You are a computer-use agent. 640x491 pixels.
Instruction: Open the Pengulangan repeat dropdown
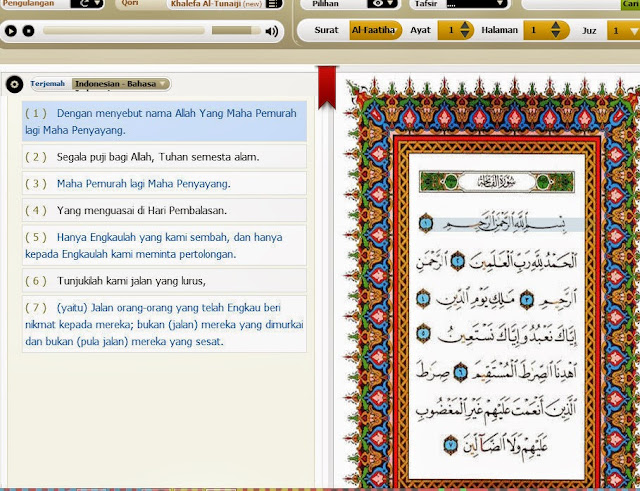tap(87, 4)
